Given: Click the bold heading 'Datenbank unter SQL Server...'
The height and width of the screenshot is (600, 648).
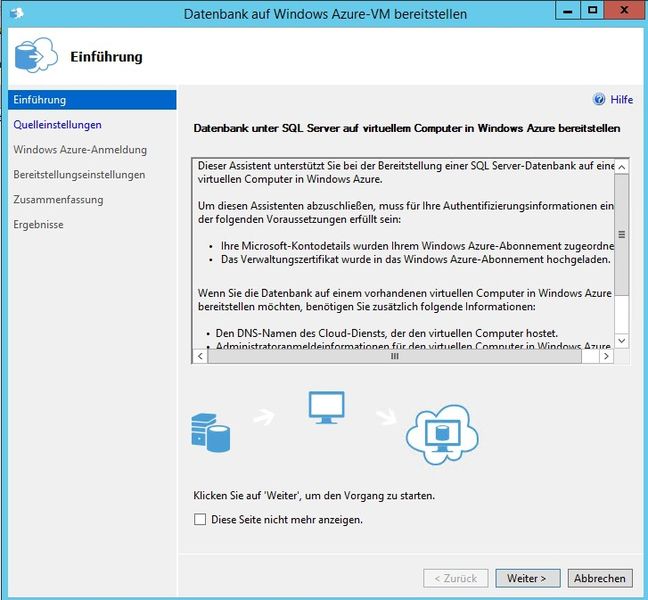Looking at the screenshot, I should [x=407, y=128].
